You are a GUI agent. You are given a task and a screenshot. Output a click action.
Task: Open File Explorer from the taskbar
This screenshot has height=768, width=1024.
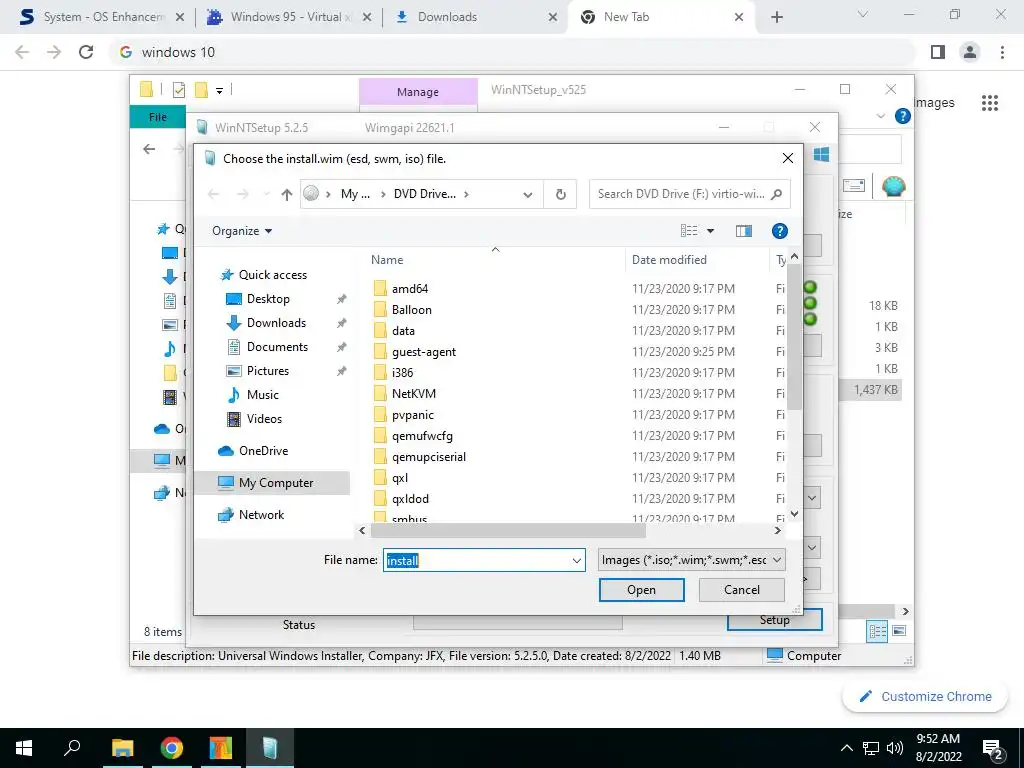coord(122,748)
